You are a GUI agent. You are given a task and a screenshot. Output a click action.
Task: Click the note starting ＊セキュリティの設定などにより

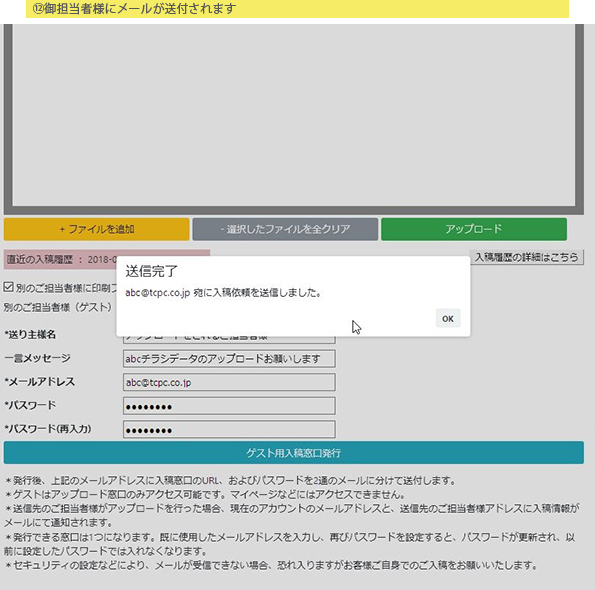tap(271, 565)
